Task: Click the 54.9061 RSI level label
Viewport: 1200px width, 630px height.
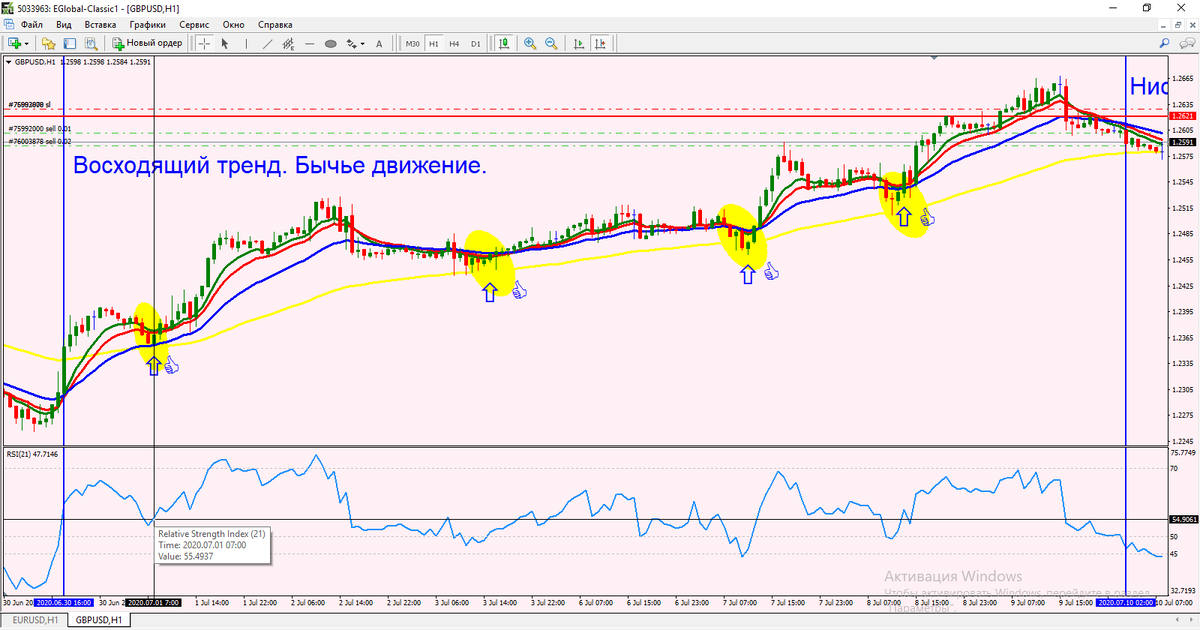Action: tap(1182, 519)
